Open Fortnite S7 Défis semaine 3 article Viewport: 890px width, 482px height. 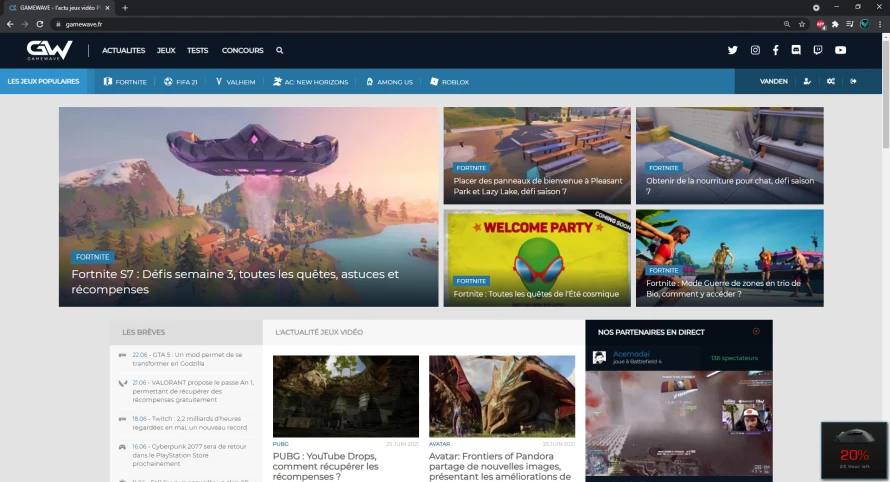tap(235, 282)
